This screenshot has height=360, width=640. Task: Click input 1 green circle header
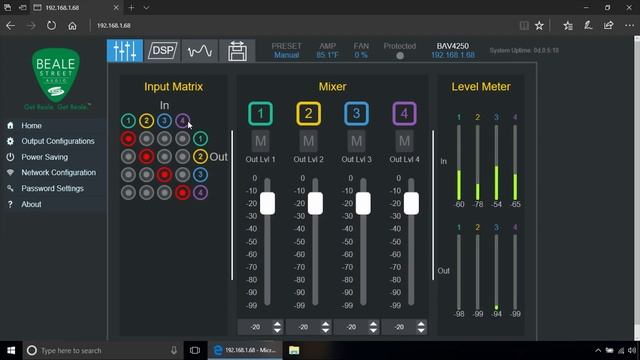(128, 121)
